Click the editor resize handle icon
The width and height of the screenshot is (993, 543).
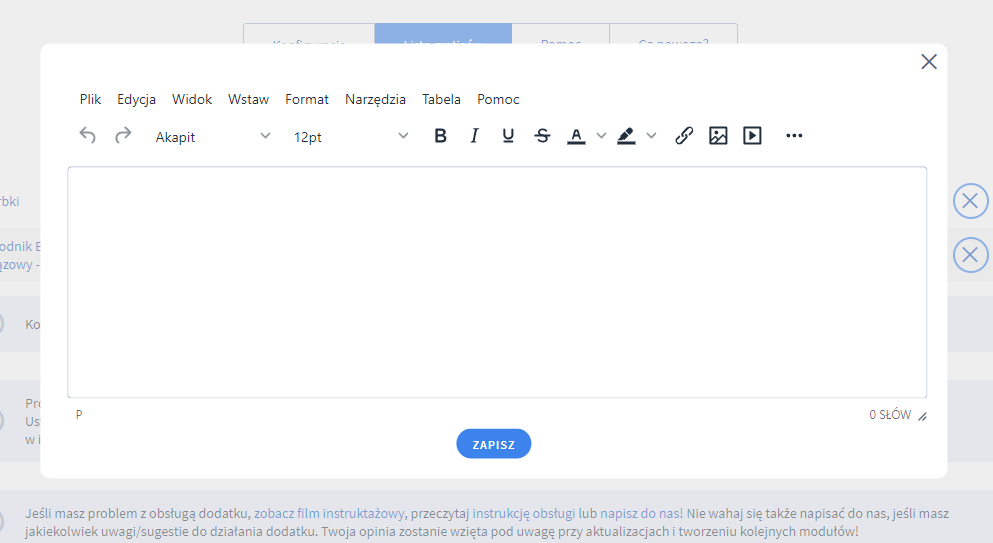pos(923,416)
